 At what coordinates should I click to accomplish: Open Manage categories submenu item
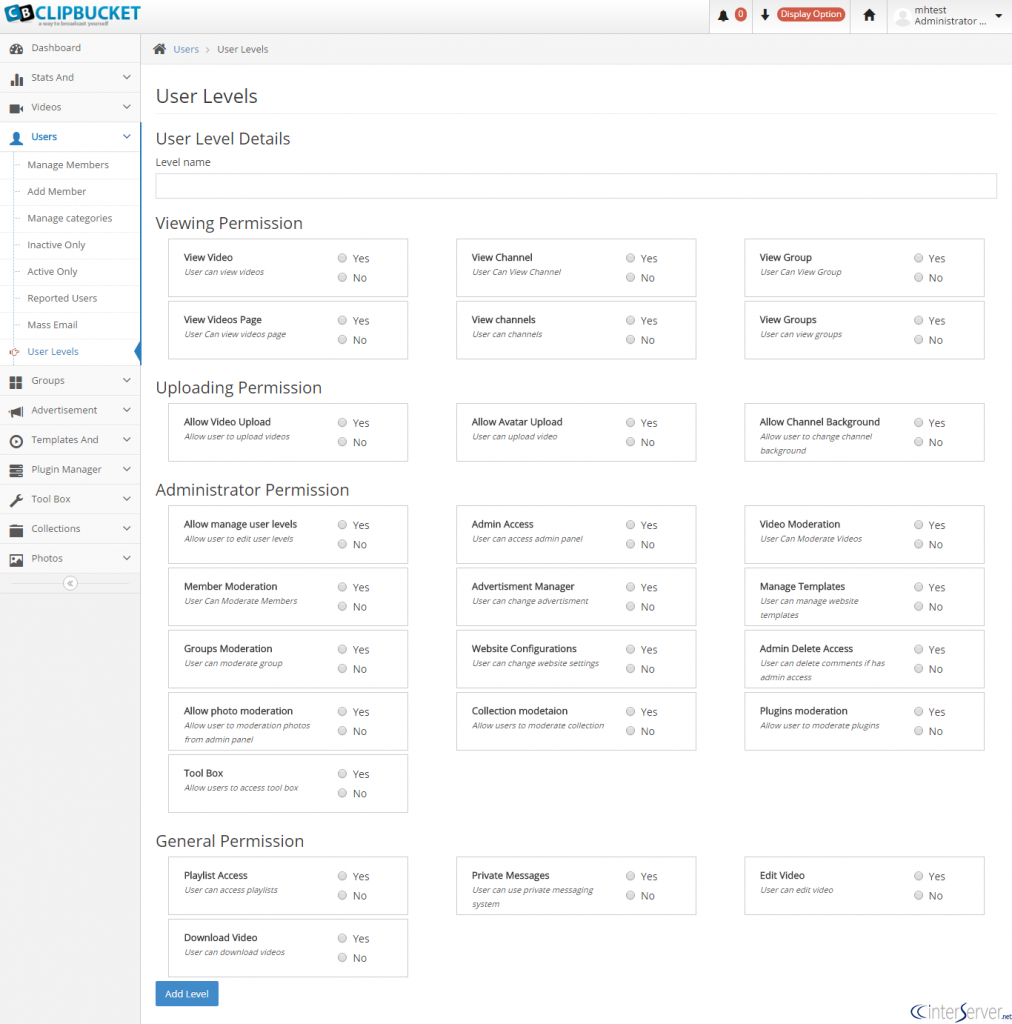70,218
